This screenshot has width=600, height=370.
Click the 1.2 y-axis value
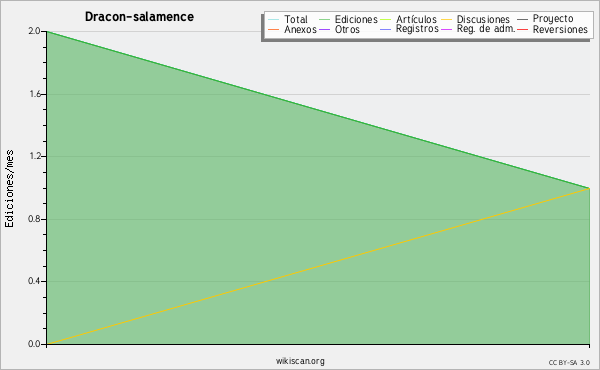tap(35, 156)
